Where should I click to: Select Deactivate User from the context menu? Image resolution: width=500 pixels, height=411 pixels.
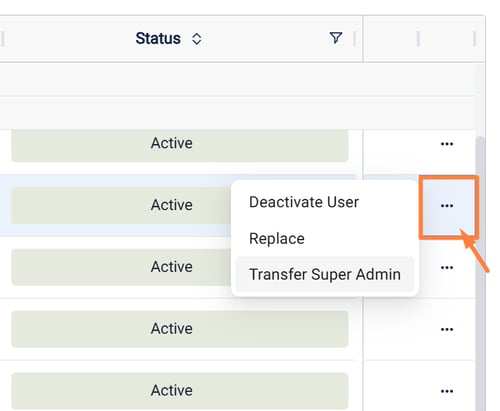(x=304, y=202)
